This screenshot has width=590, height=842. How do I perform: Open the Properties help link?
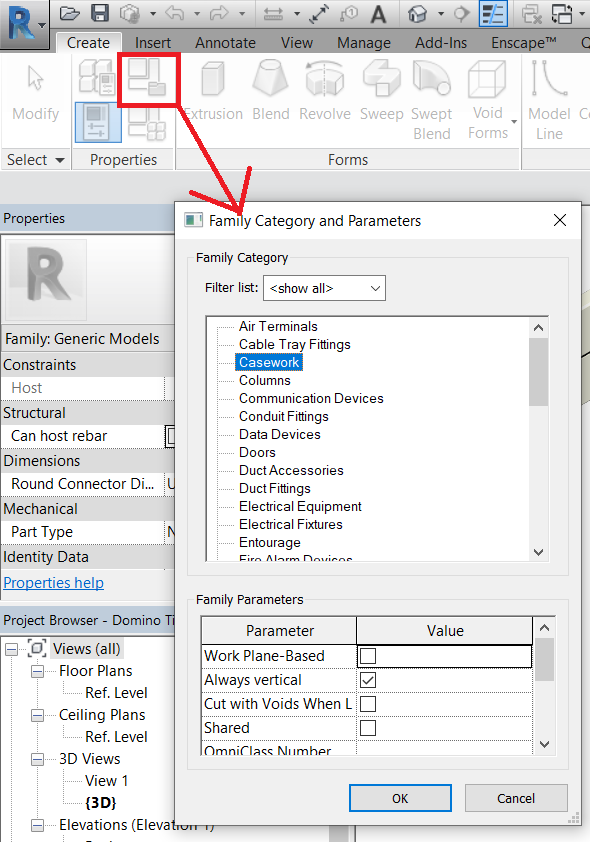tap(54, 583)
